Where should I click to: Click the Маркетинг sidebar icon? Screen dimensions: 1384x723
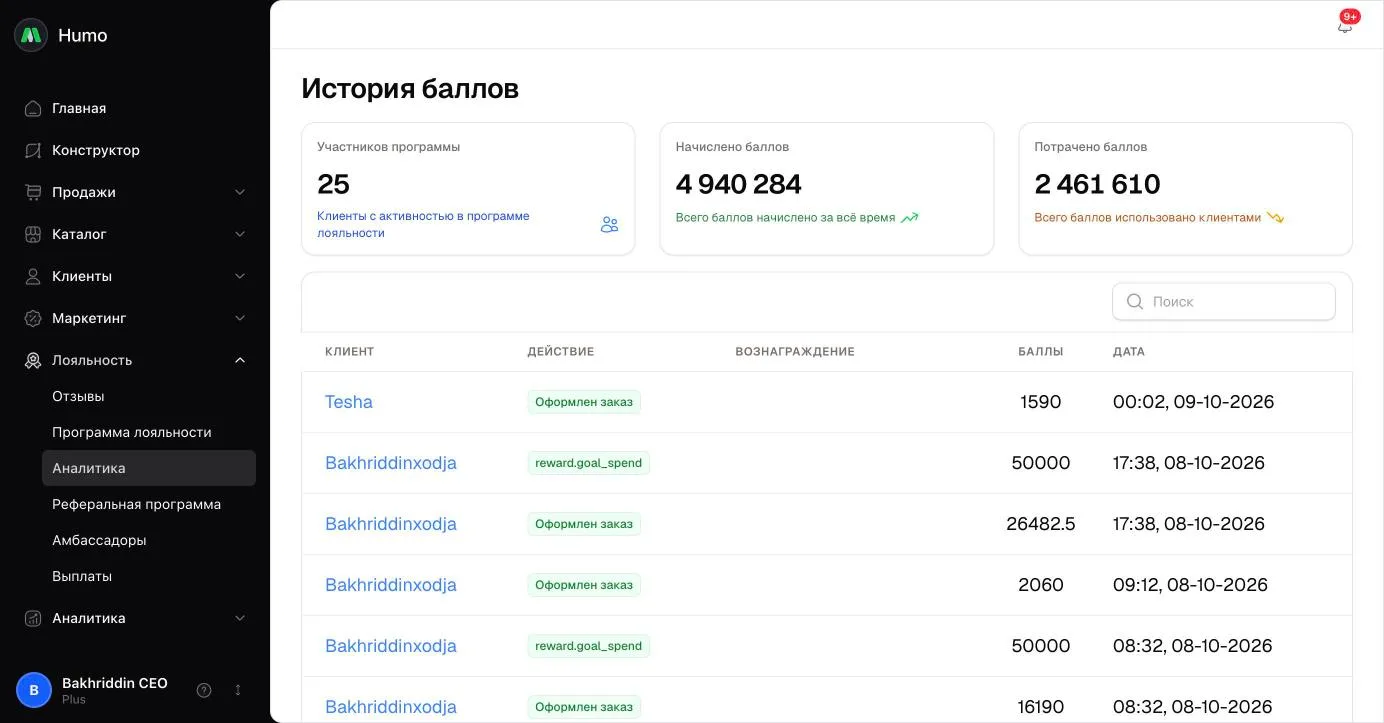click(x=33, y=318)
